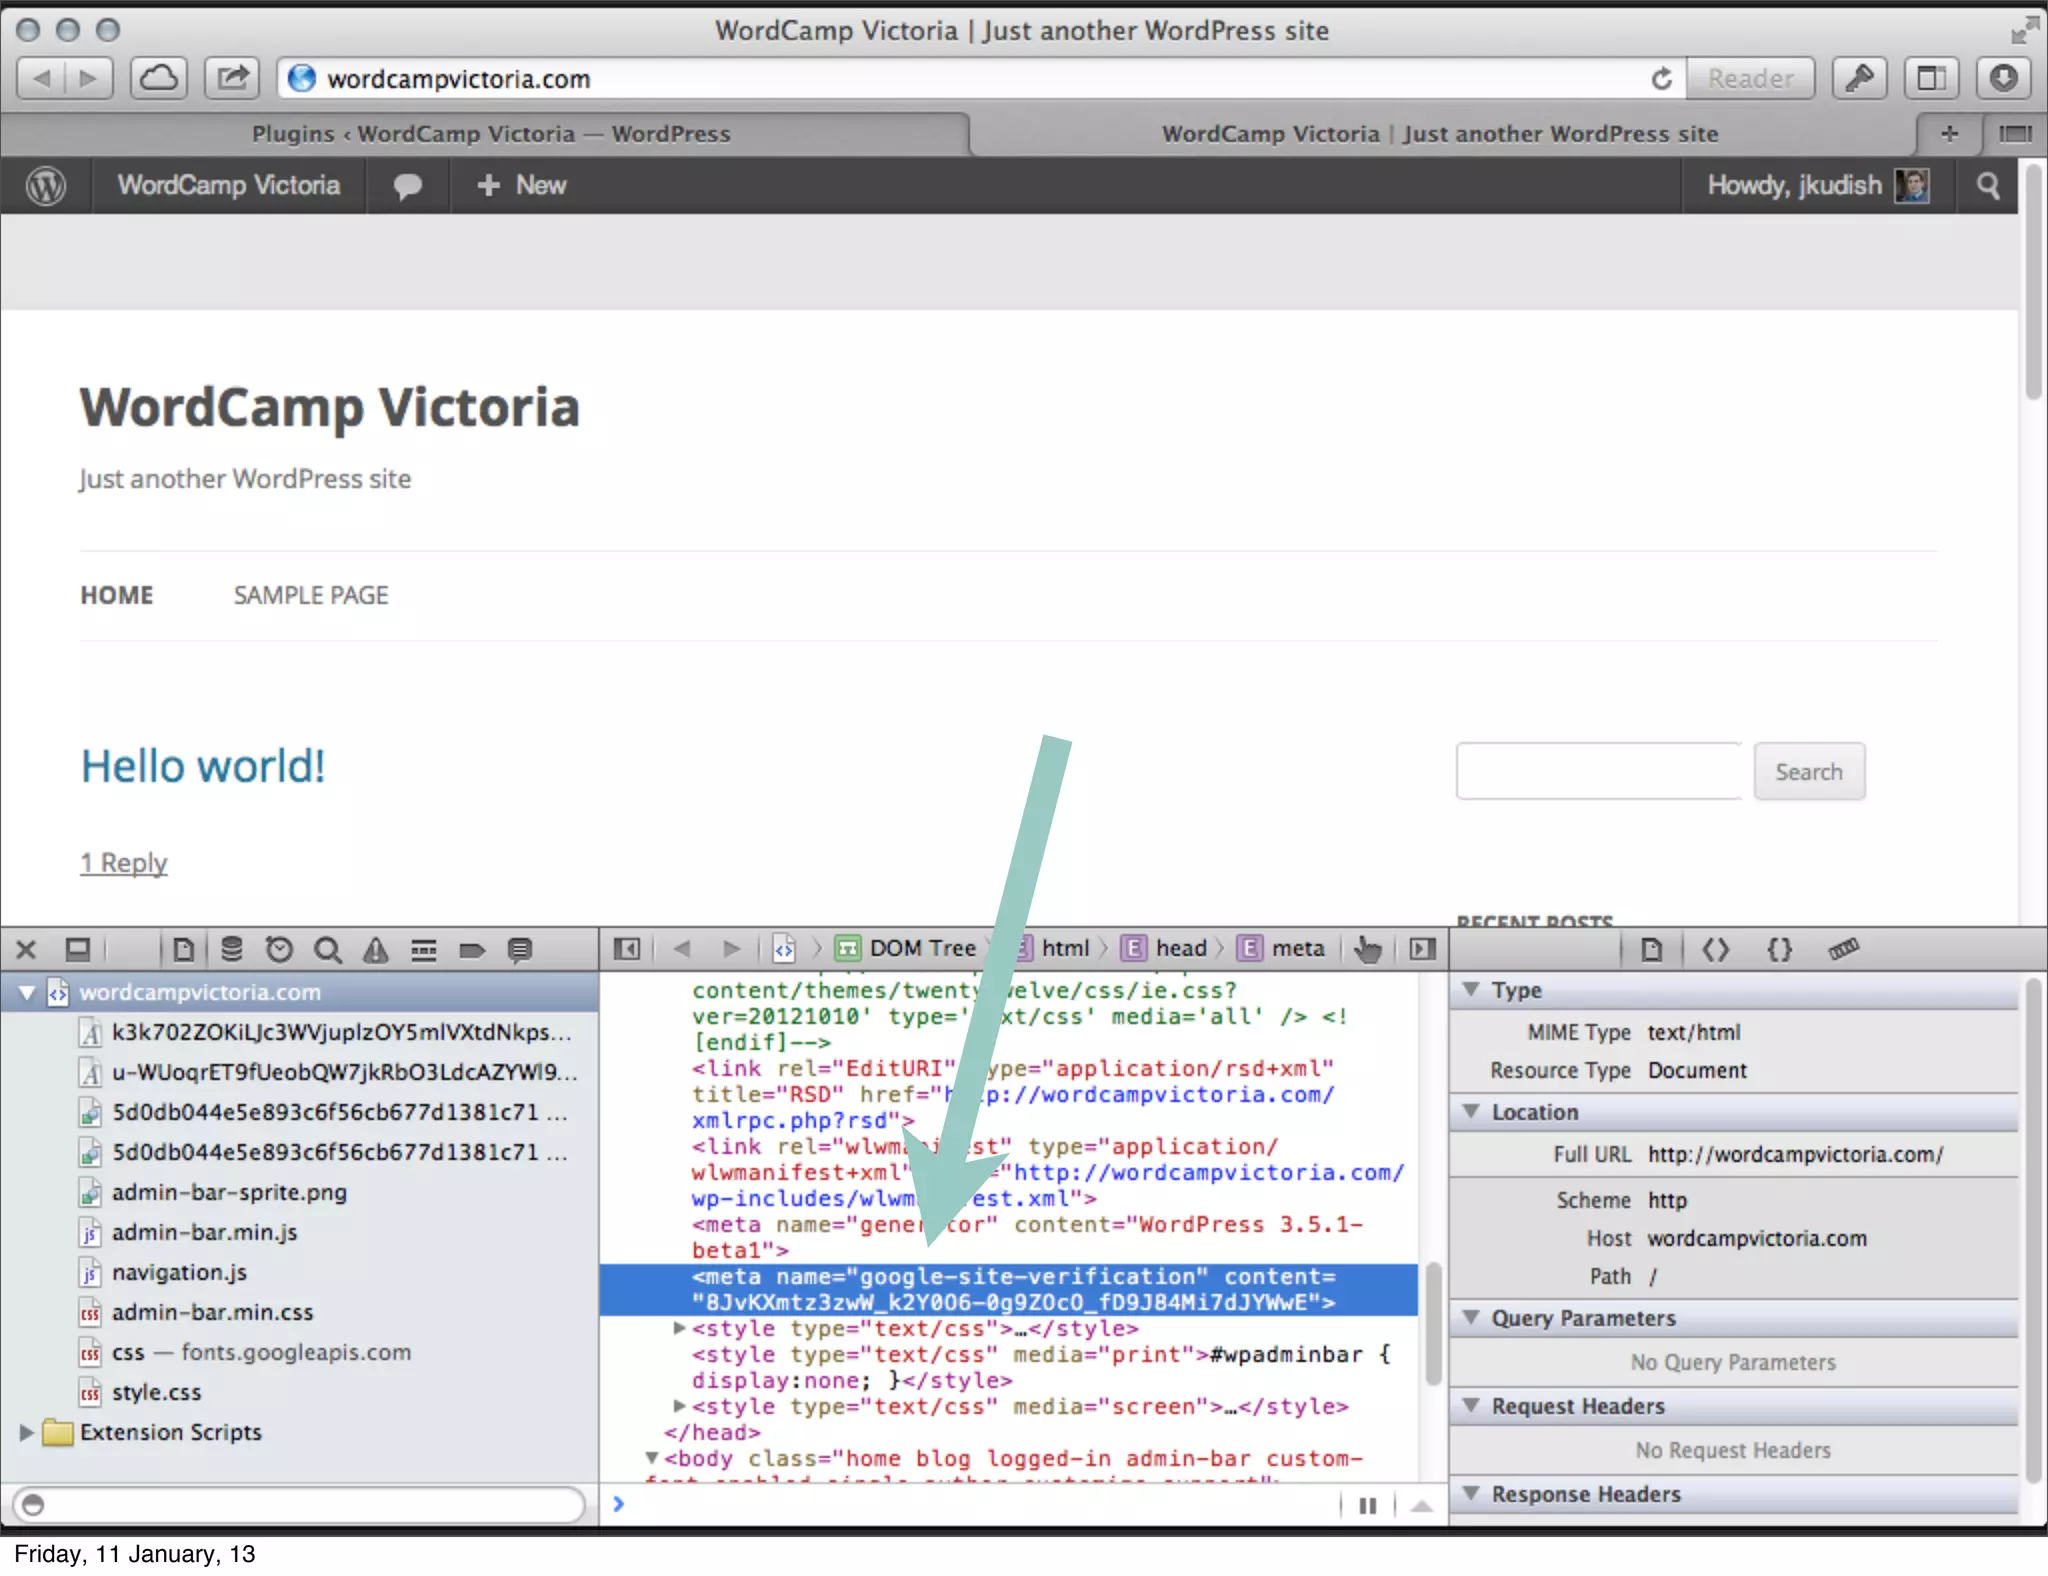Click the Search button on page
Screen dimensions: 2048x1576
point(1808,772)
